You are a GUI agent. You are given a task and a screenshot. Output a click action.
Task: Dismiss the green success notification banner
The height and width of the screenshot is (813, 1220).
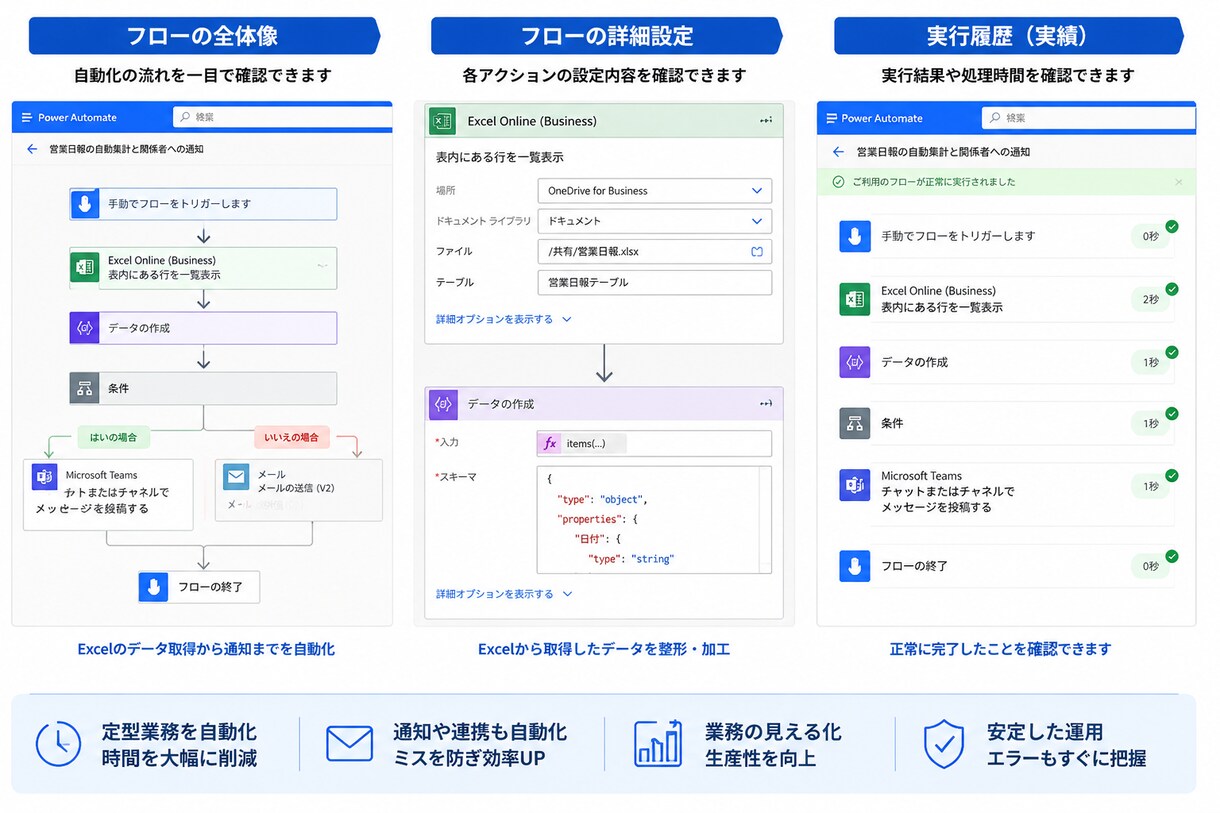click(1179, 182)
